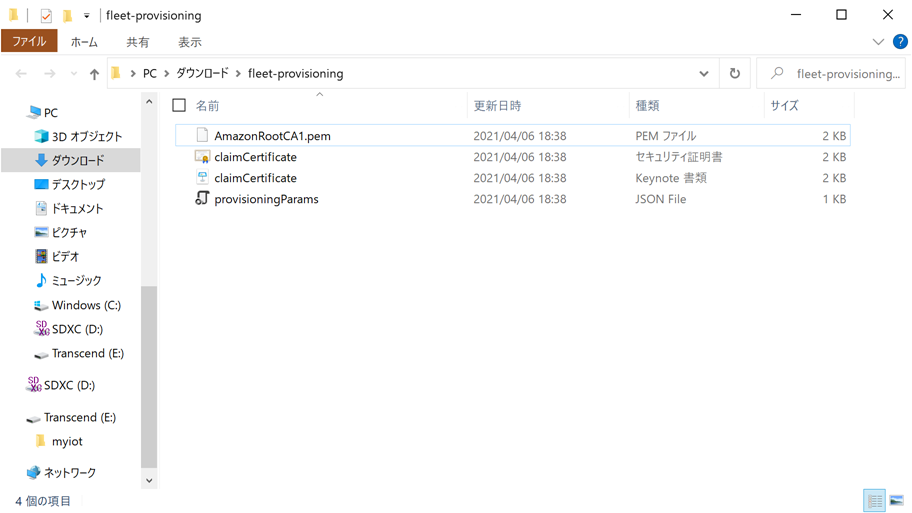
Task: Open Explorer help question mark icon
Action: point(900,42)
